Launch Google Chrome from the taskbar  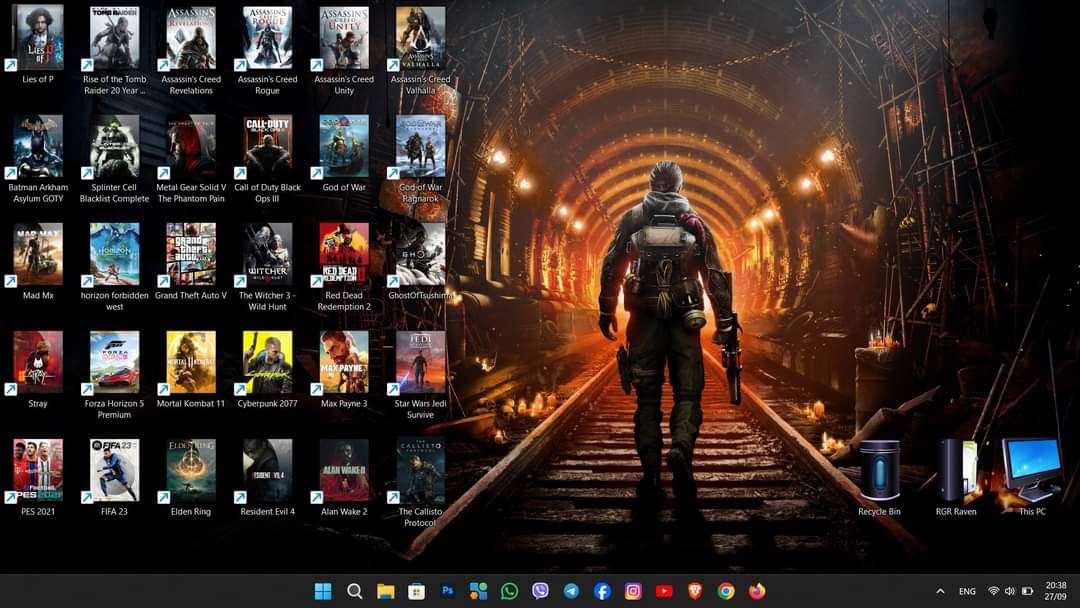[x=726, y=591]
